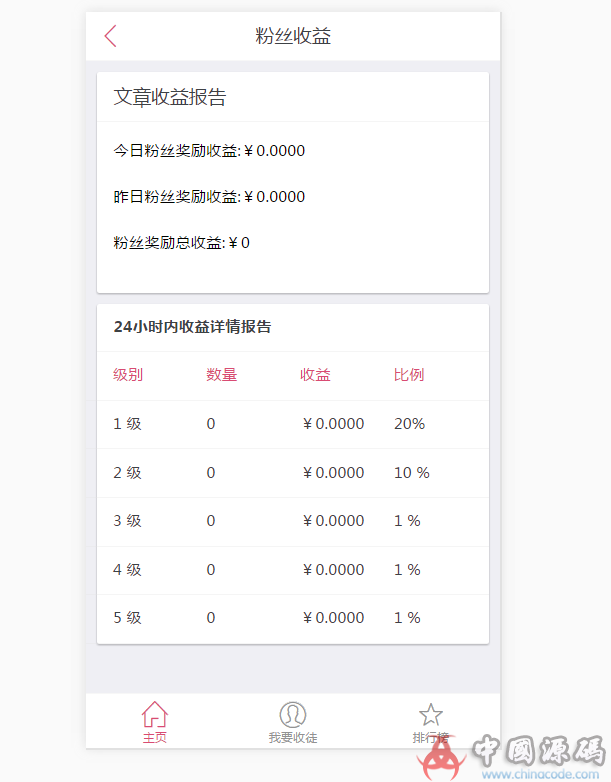Click the 1 % ratio in 5 级 row
The image size is (611, 782).
407,618
